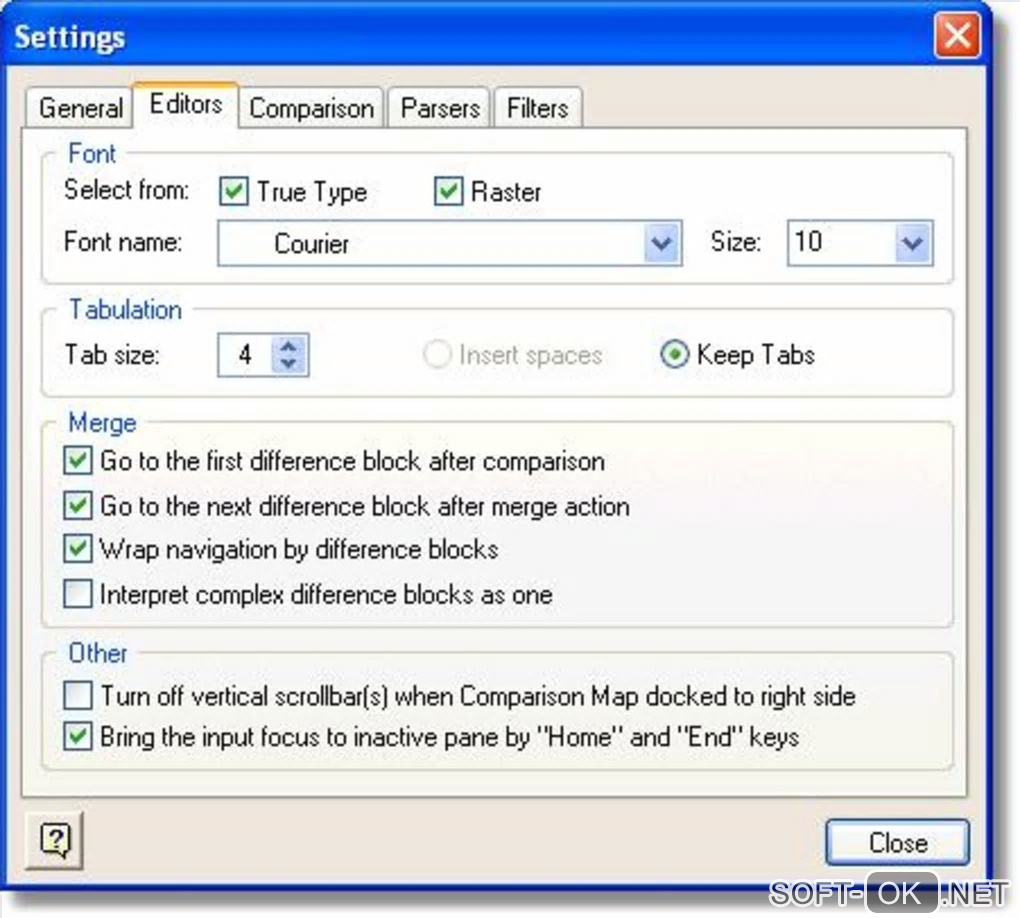
Task: Disable Wrap navigation by difference blocks
Action: [78, 549]
